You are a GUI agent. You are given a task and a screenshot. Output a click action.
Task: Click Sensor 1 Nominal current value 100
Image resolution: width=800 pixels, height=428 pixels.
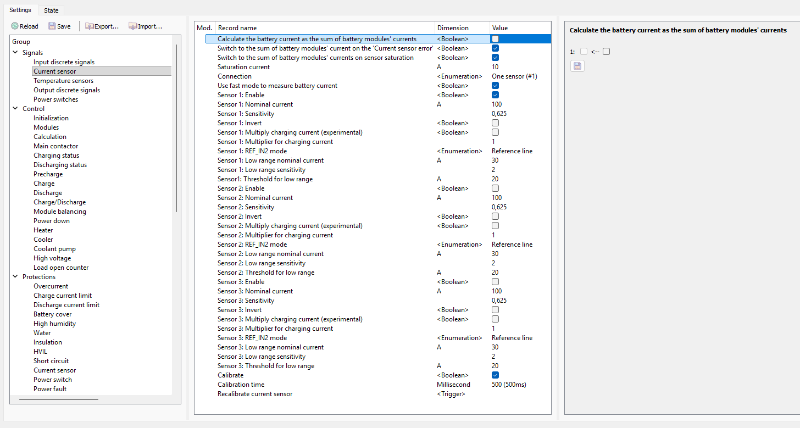point(496,104)
